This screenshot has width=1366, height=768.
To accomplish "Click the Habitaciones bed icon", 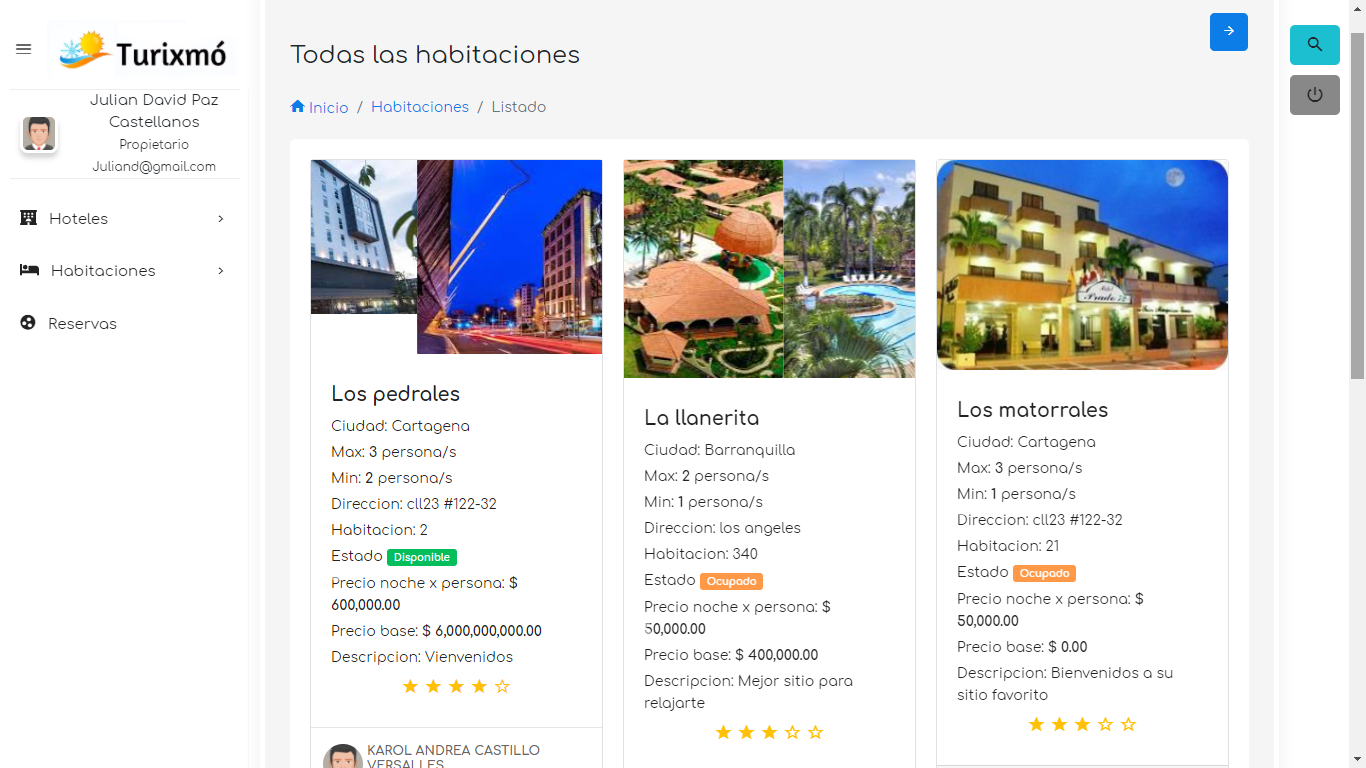I will [x=29, y=270].
